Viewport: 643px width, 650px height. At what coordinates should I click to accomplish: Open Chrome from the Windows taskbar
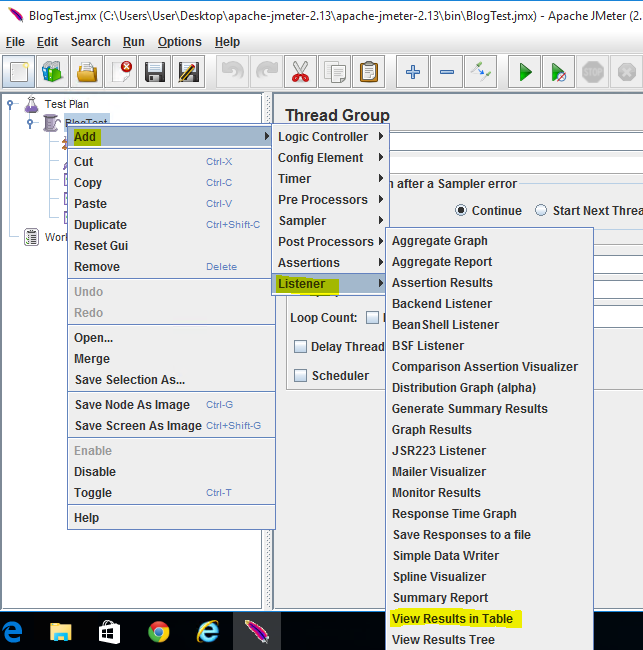(159, 632)
